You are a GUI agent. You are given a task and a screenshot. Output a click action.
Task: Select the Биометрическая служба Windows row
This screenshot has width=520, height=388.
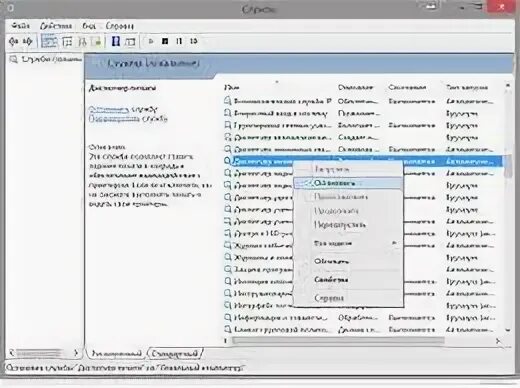pyautogui.click(x=363, y=101)
